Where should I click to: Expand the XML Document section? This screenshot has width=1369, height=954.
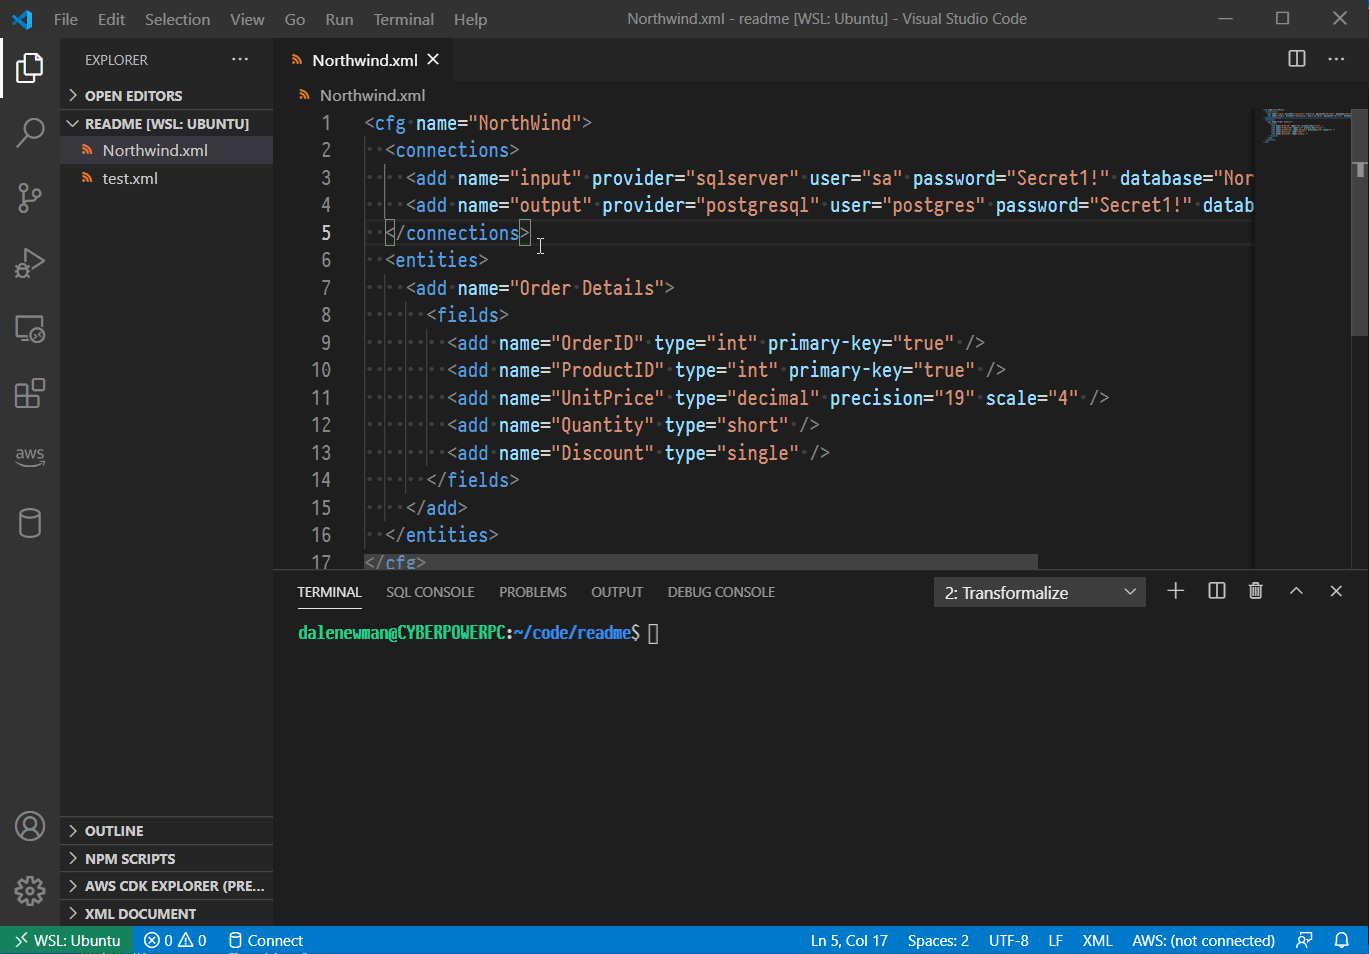166,914
